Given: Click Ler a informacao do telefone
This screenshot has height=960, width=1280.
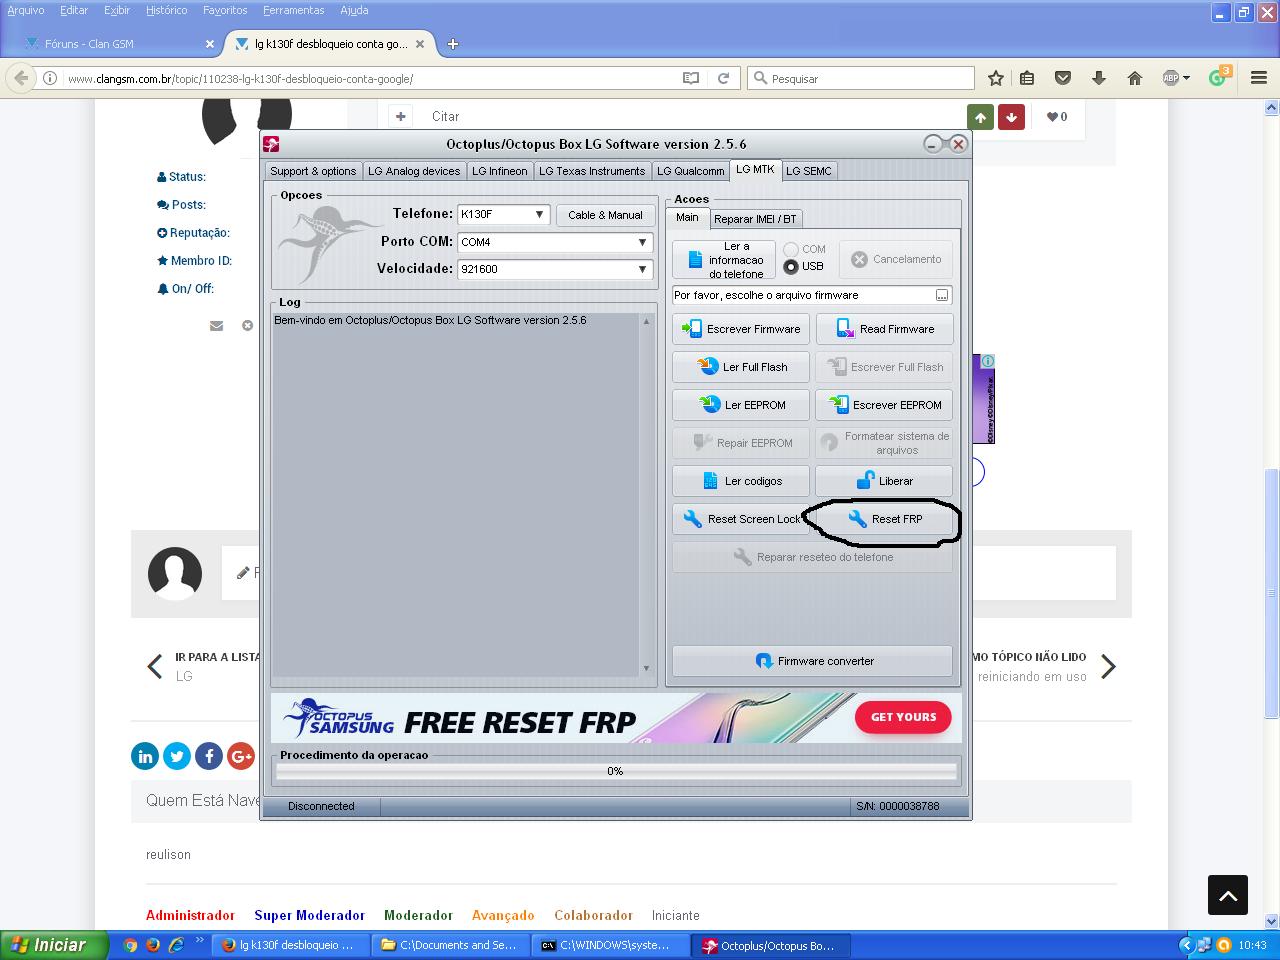Looking at the screenshot, I should point(724,260).
